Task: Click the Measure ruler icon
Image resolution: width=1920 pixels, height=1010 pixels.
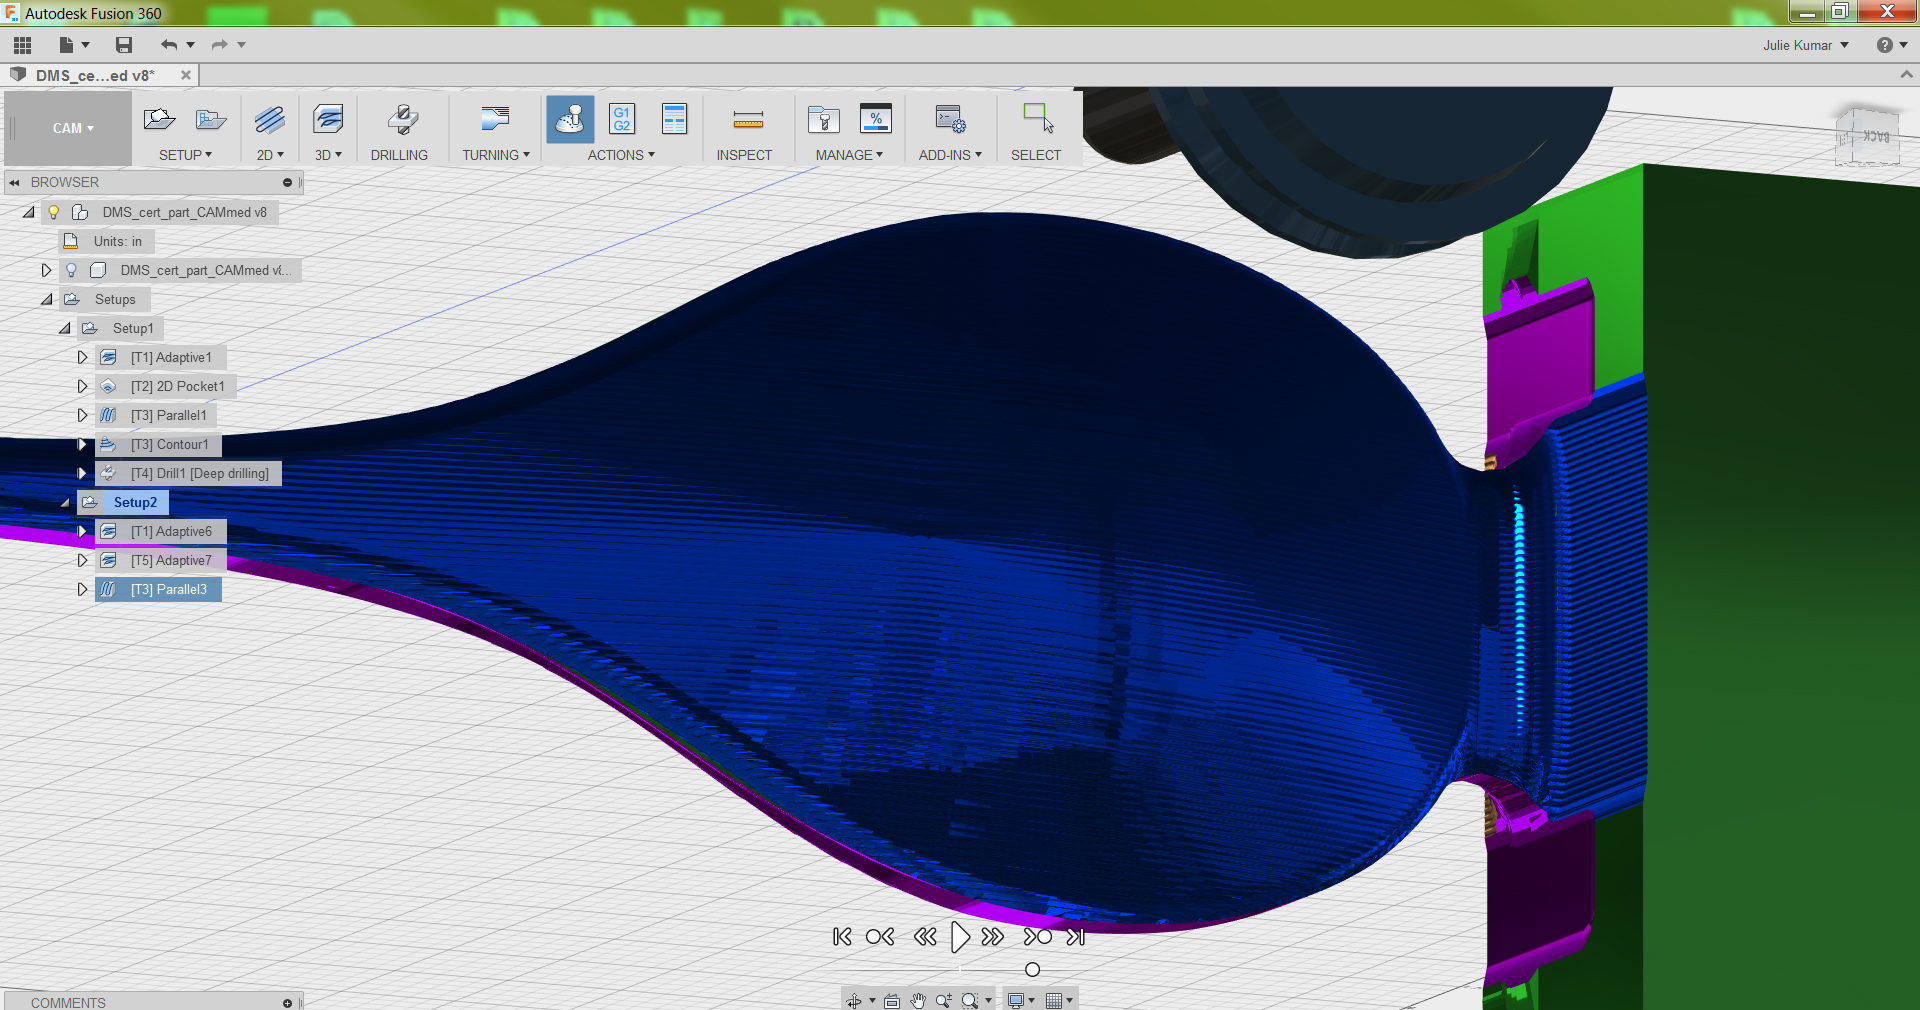Action: click(x=748, y=120)
